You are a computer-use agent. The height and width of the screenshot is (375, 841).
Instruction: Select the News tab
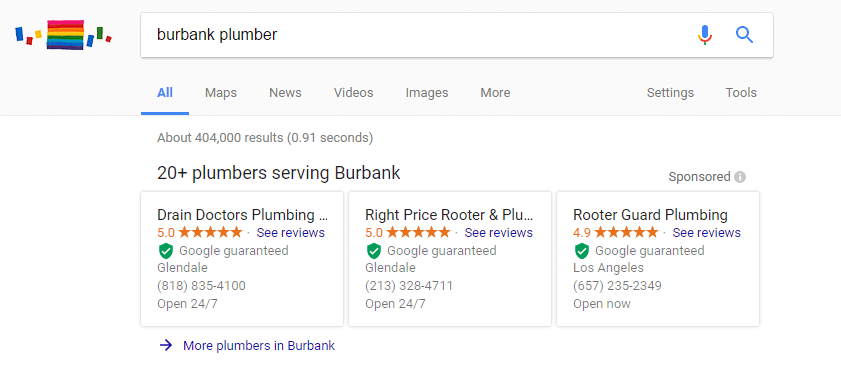click(285, 93)
